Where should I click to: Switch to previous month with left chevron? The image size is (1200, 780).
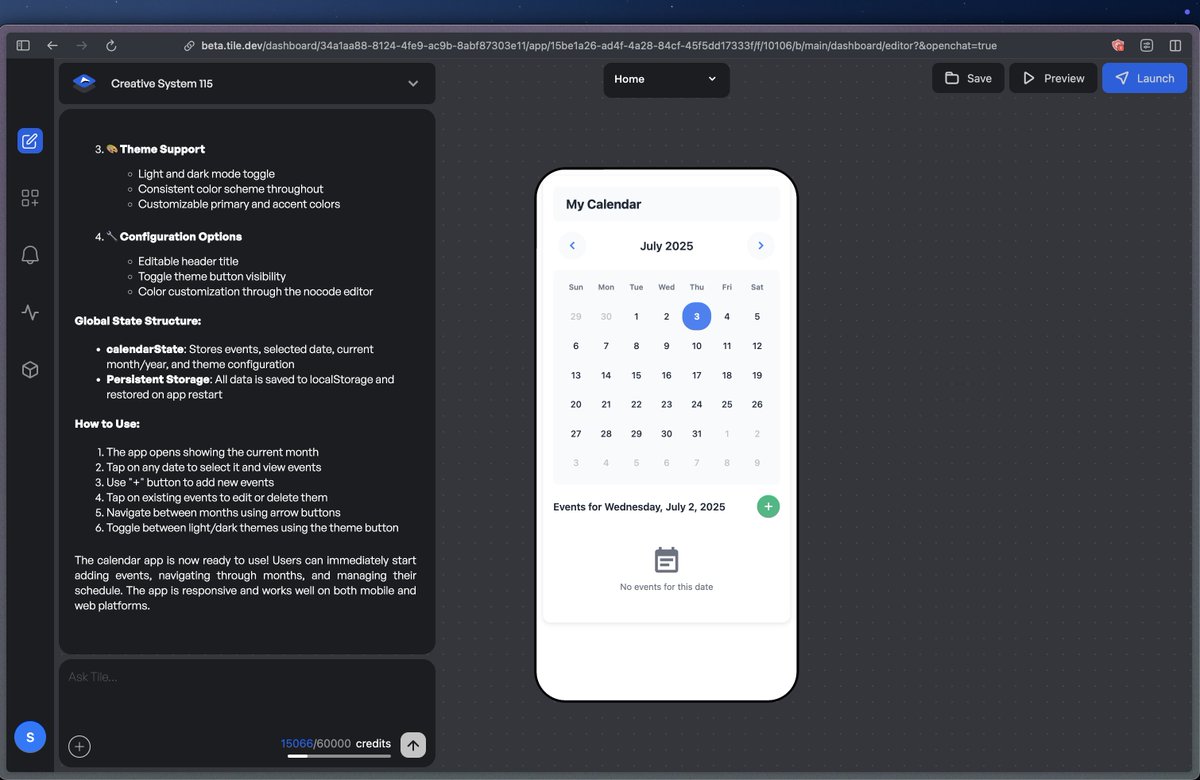572,245
